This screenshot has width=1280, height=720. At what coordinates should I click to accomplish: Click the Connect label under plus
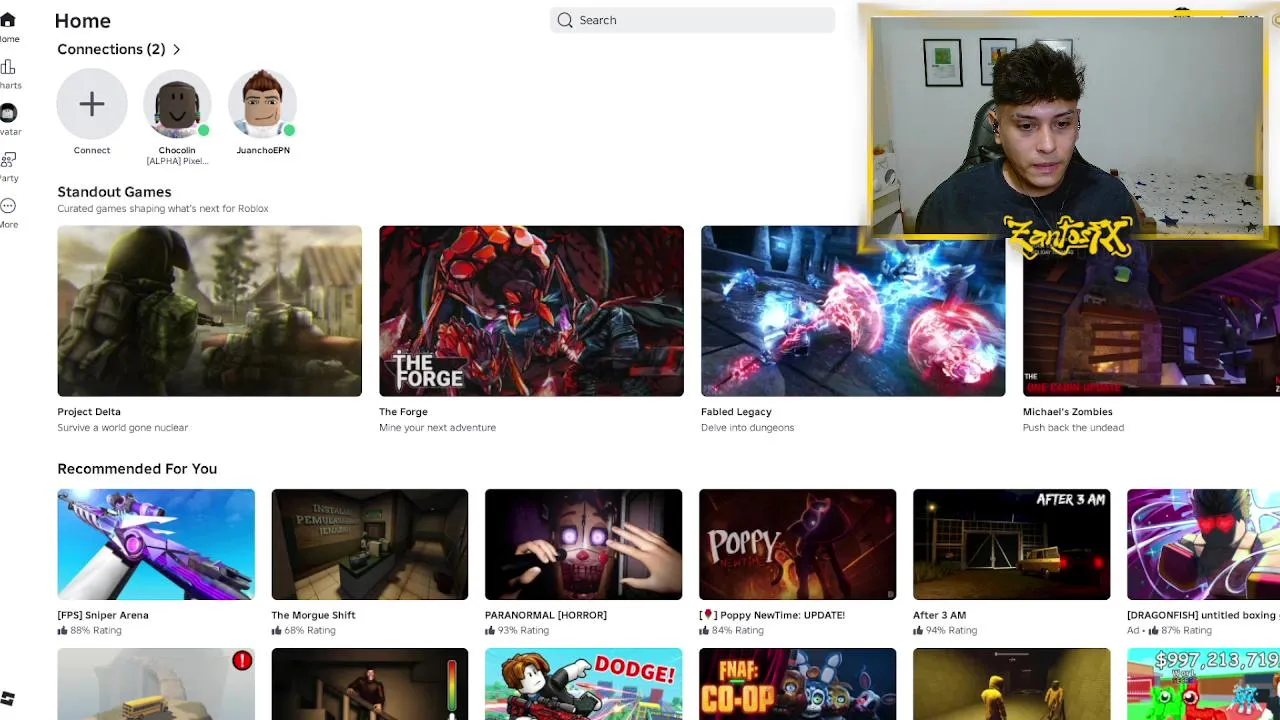92,150
